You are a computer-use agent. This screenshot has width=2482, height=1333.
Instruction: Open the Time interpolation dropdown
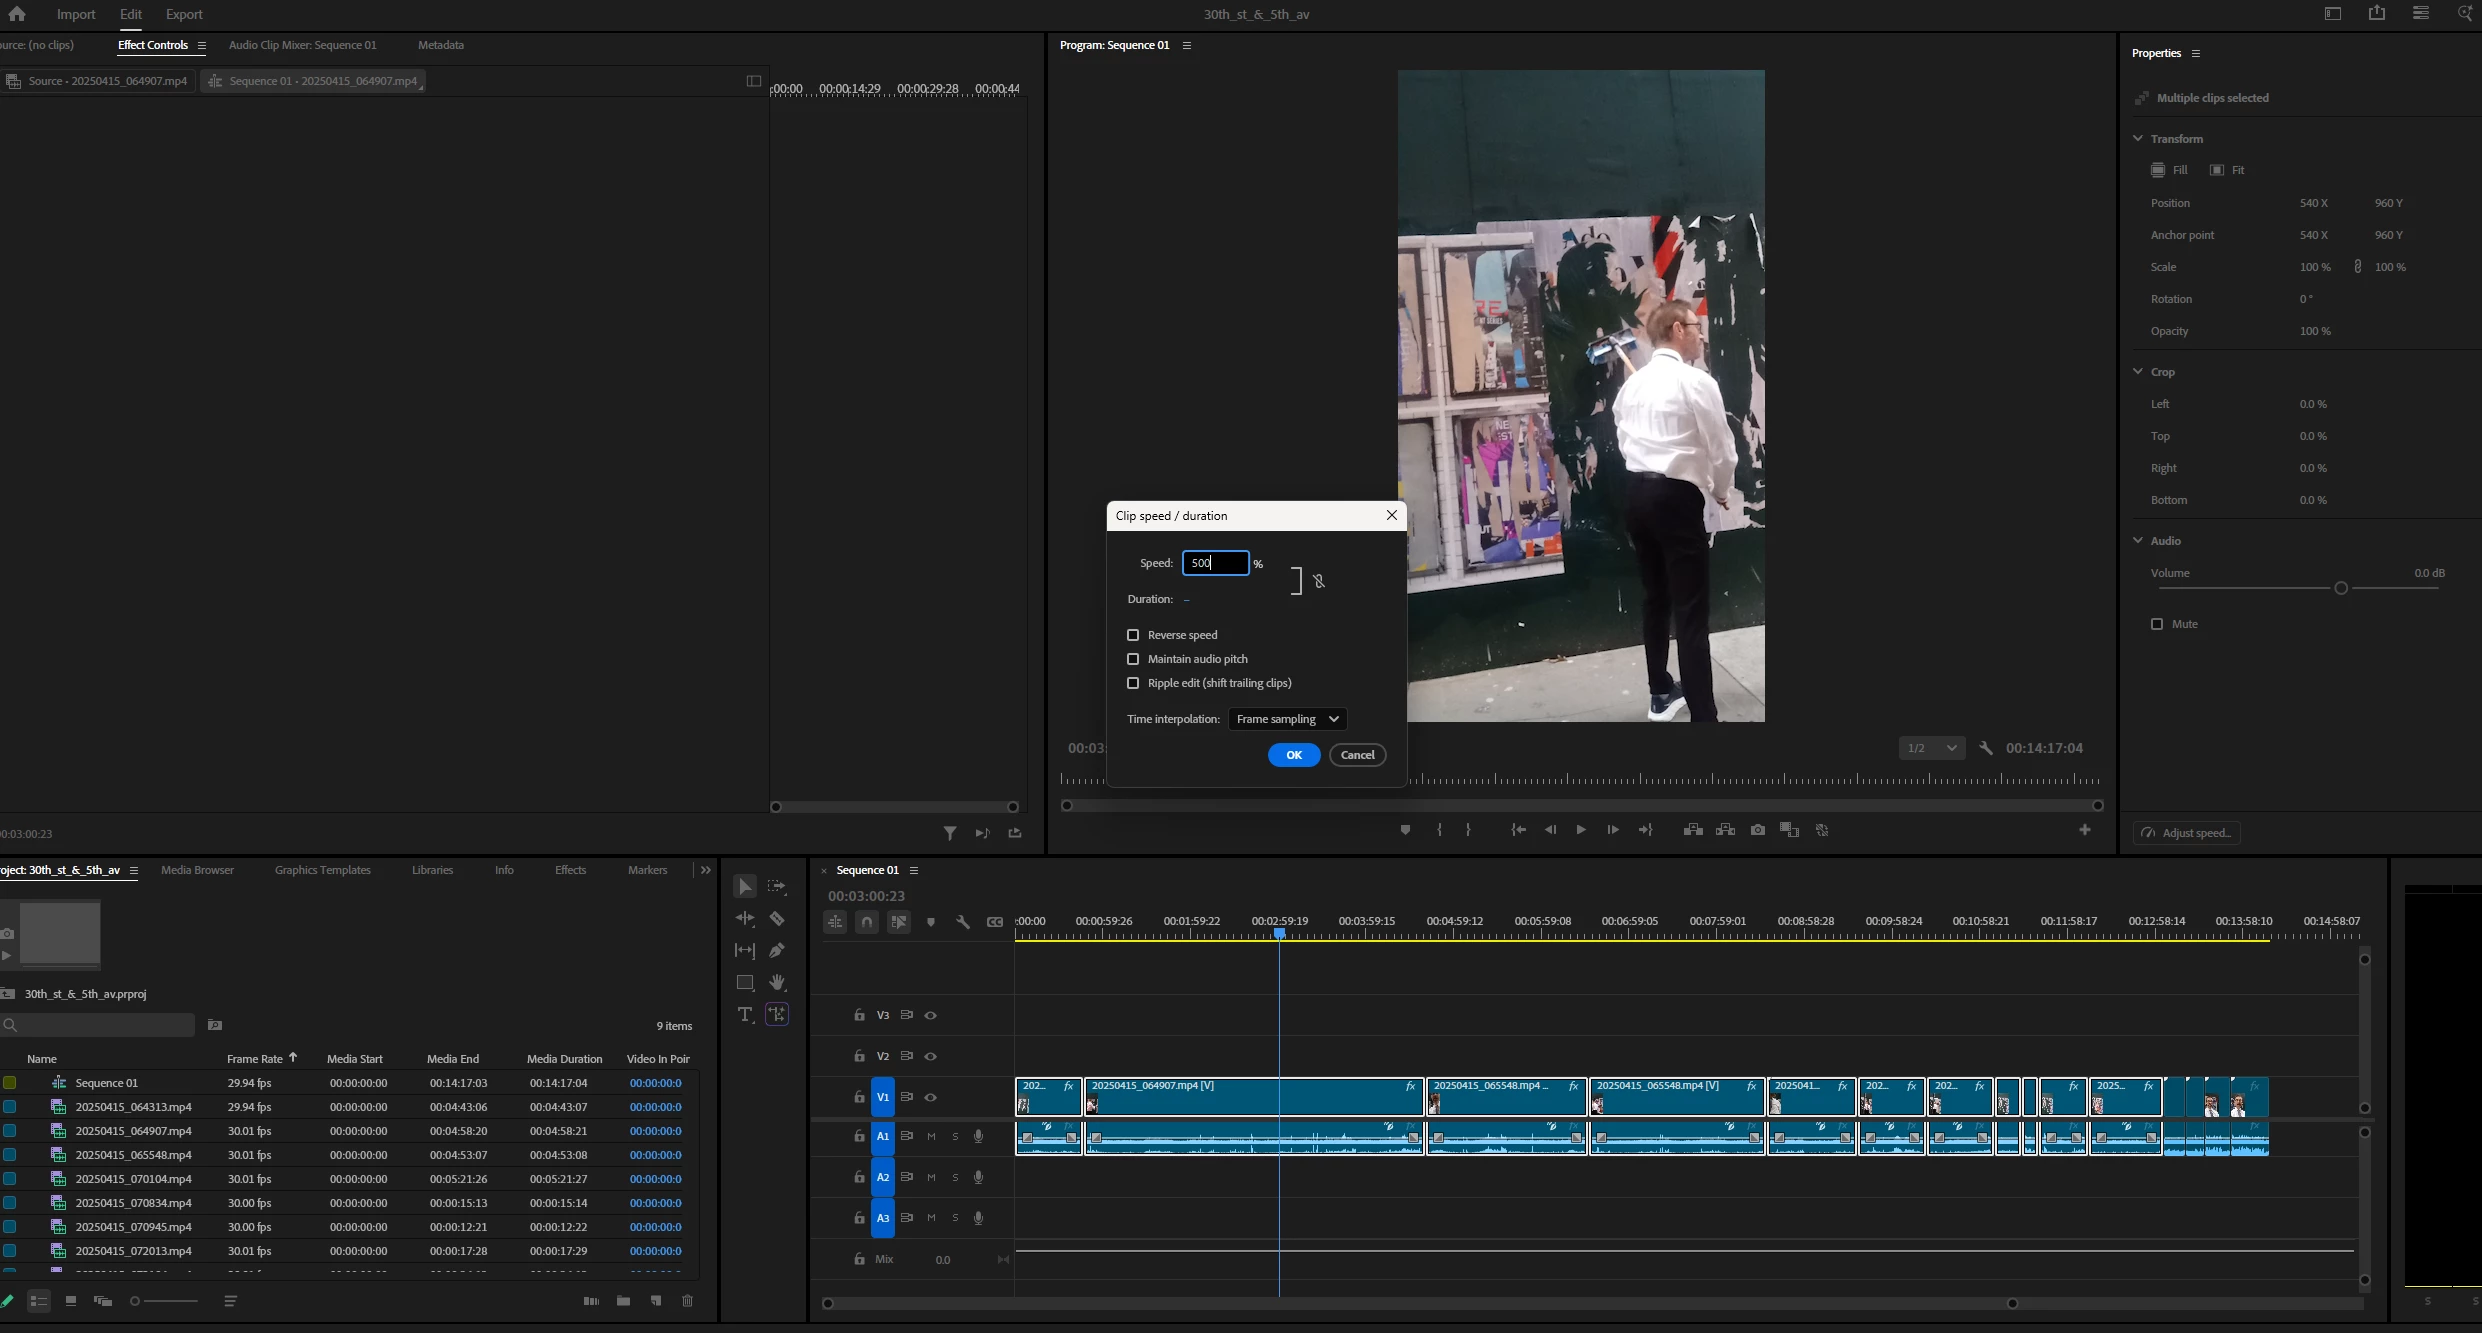[1287, 719]
